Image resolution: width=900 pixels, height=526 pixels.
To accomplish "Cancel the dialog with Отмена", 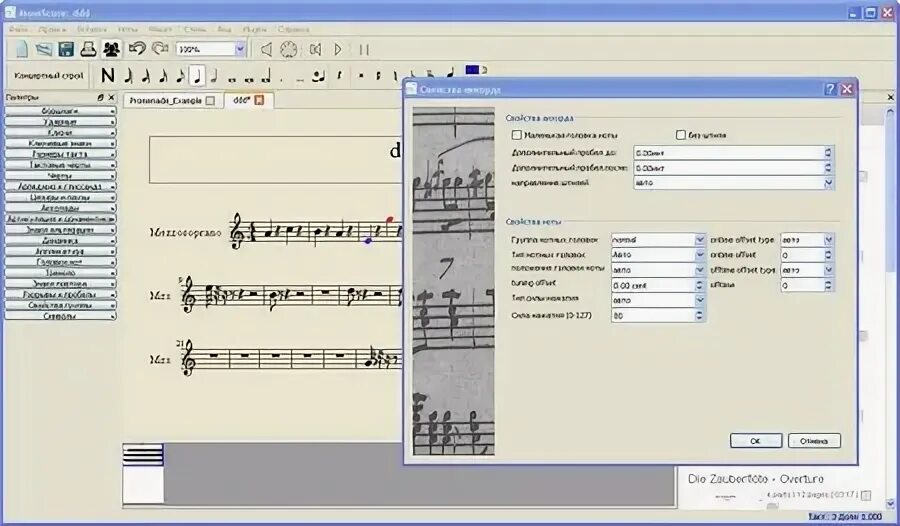I will [814, 440].
